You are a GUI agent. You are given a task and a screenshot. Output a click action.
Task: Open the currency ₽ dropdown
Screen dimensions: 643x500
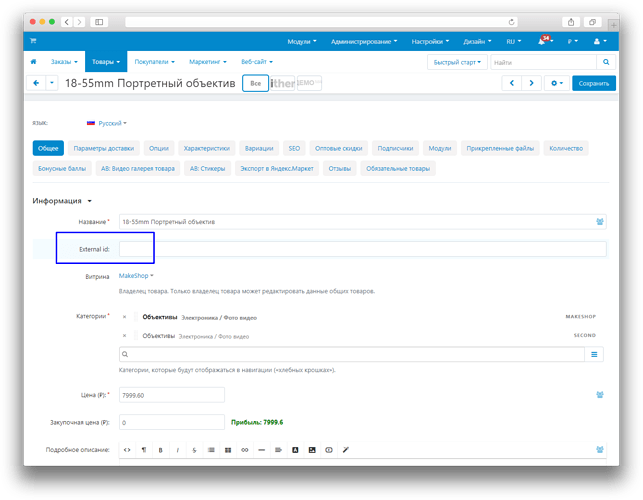(x=572, y=41)
